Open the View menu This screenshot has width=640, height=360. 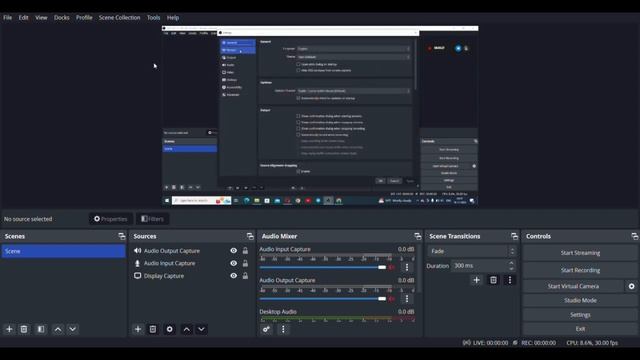pyautogui.click(x=41, y=18)
